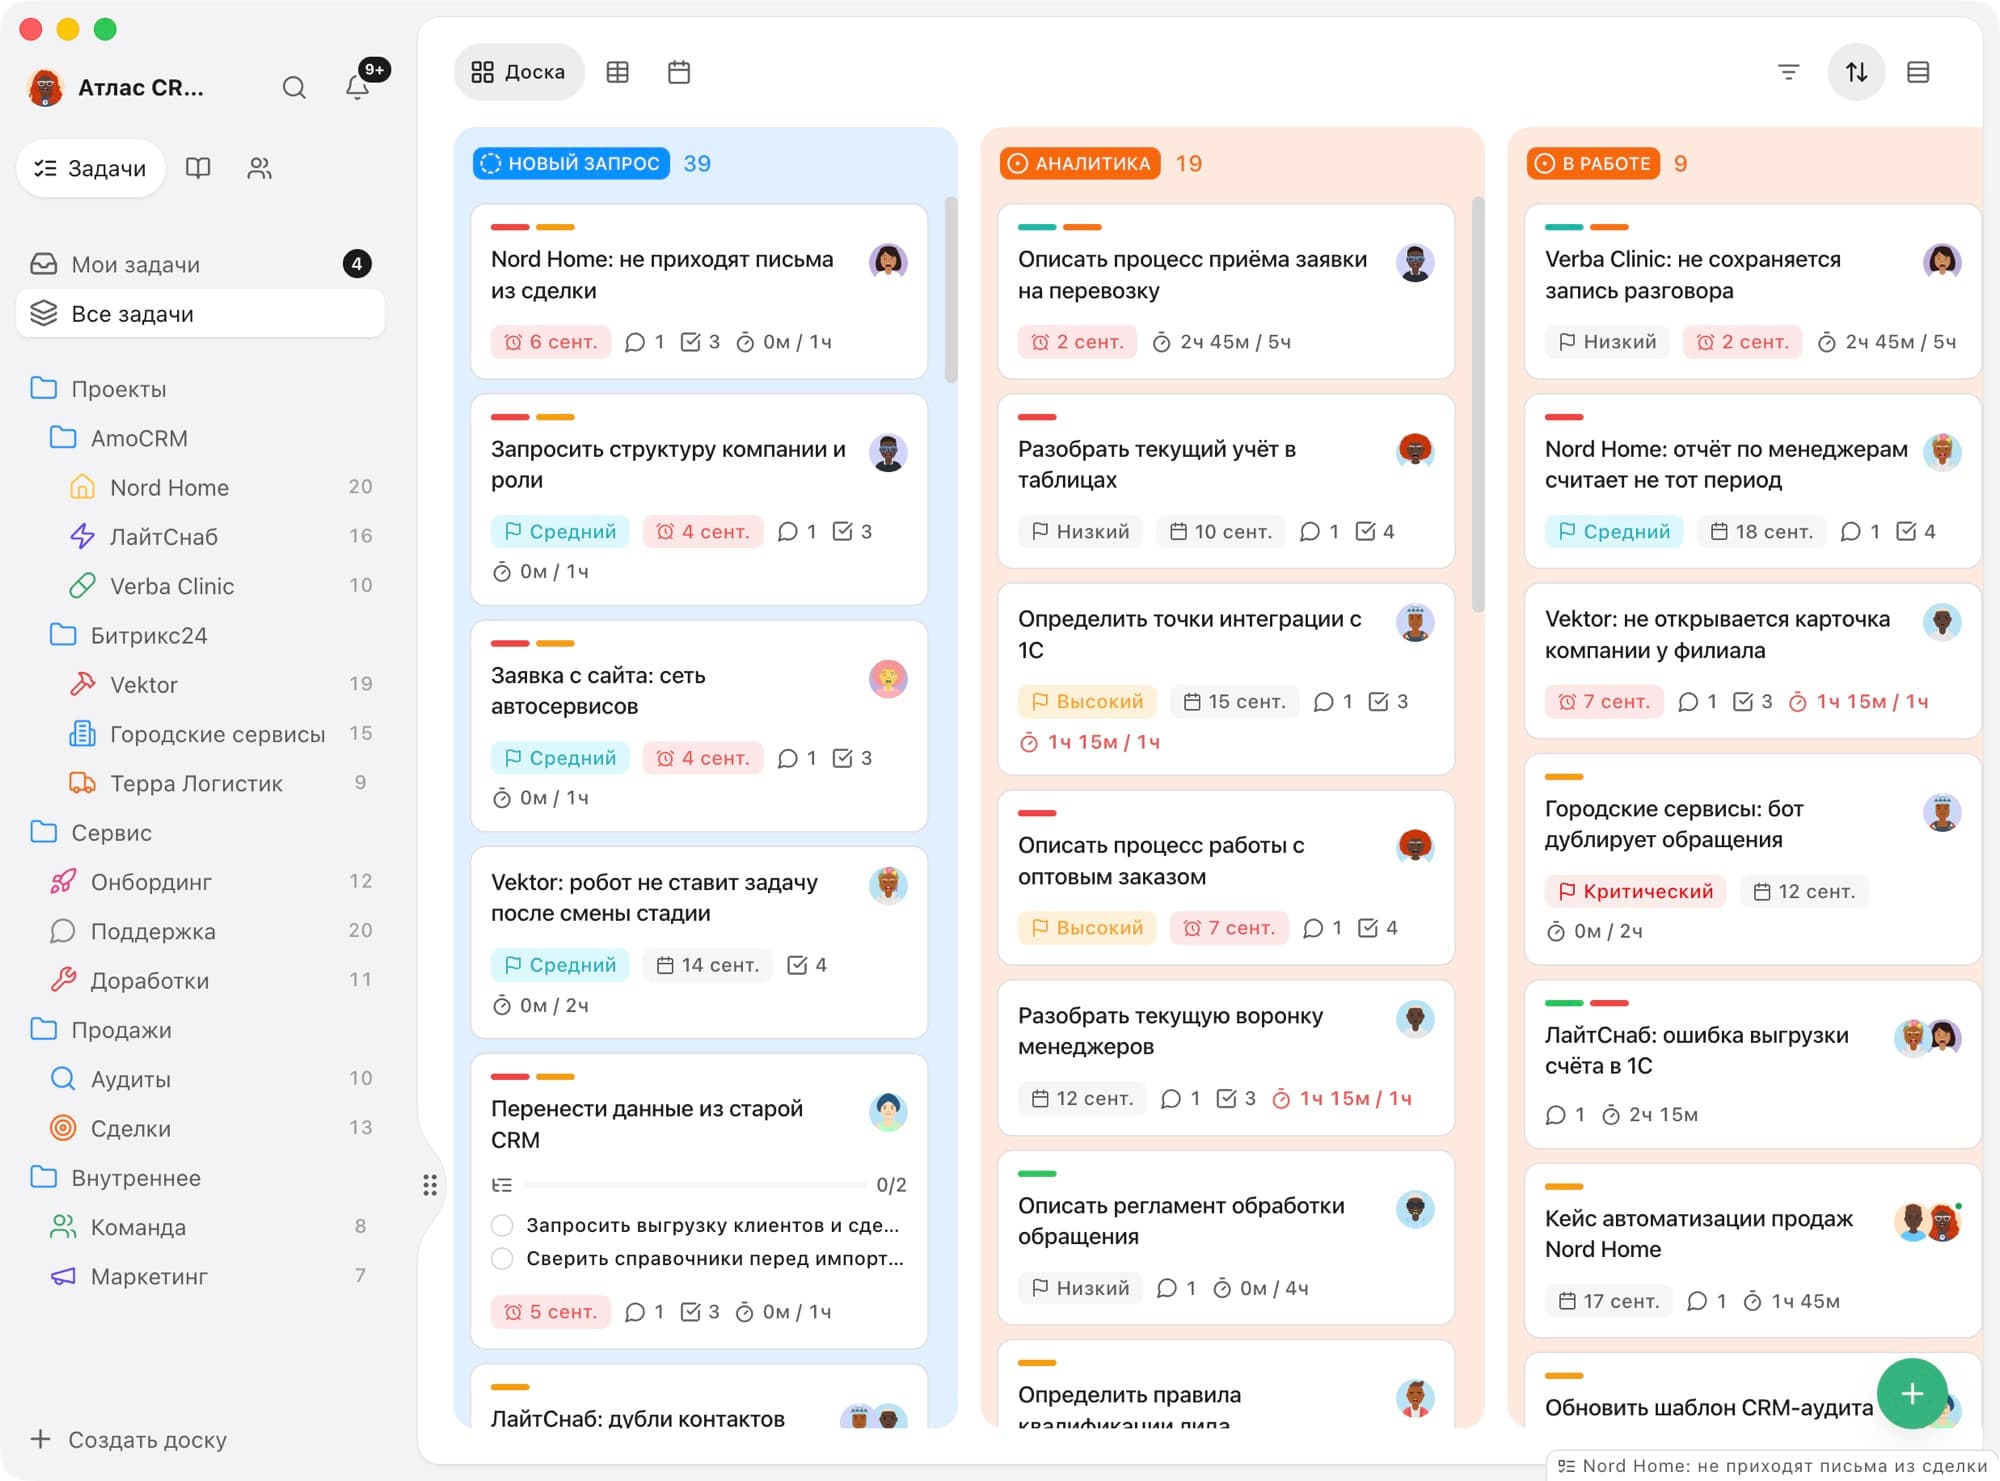2000x1481 pixels.
Task: Select Все задачи in sidebar
Action: point(200,314)
